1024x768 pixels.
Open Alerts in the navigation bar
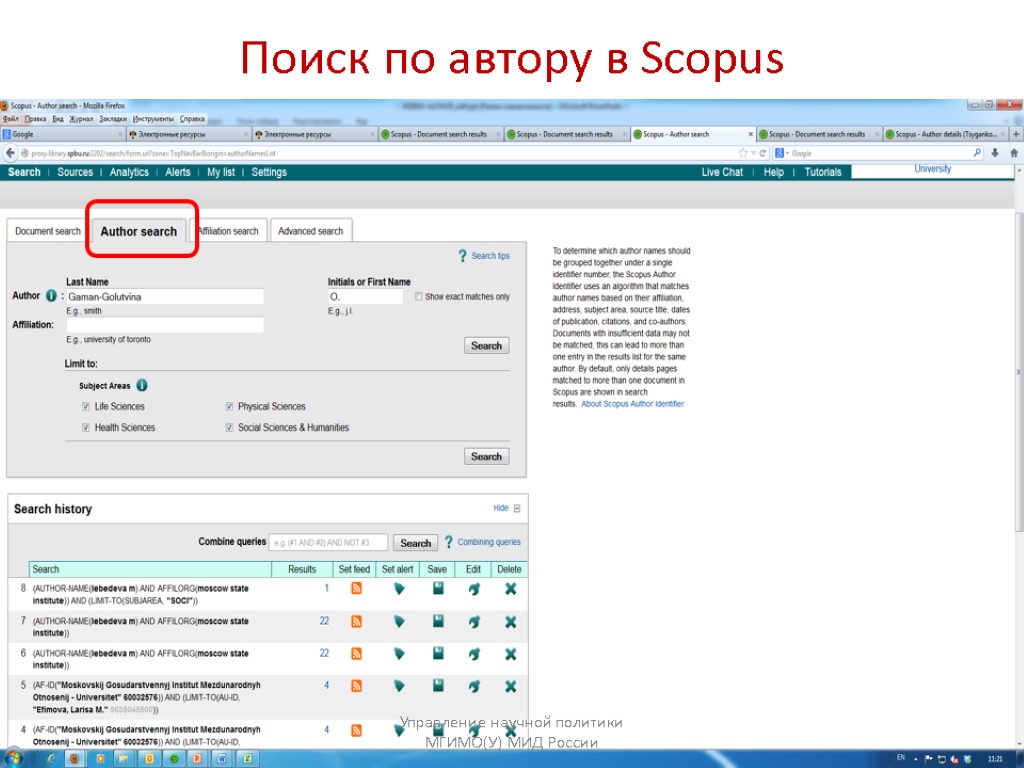pos(178,172)
